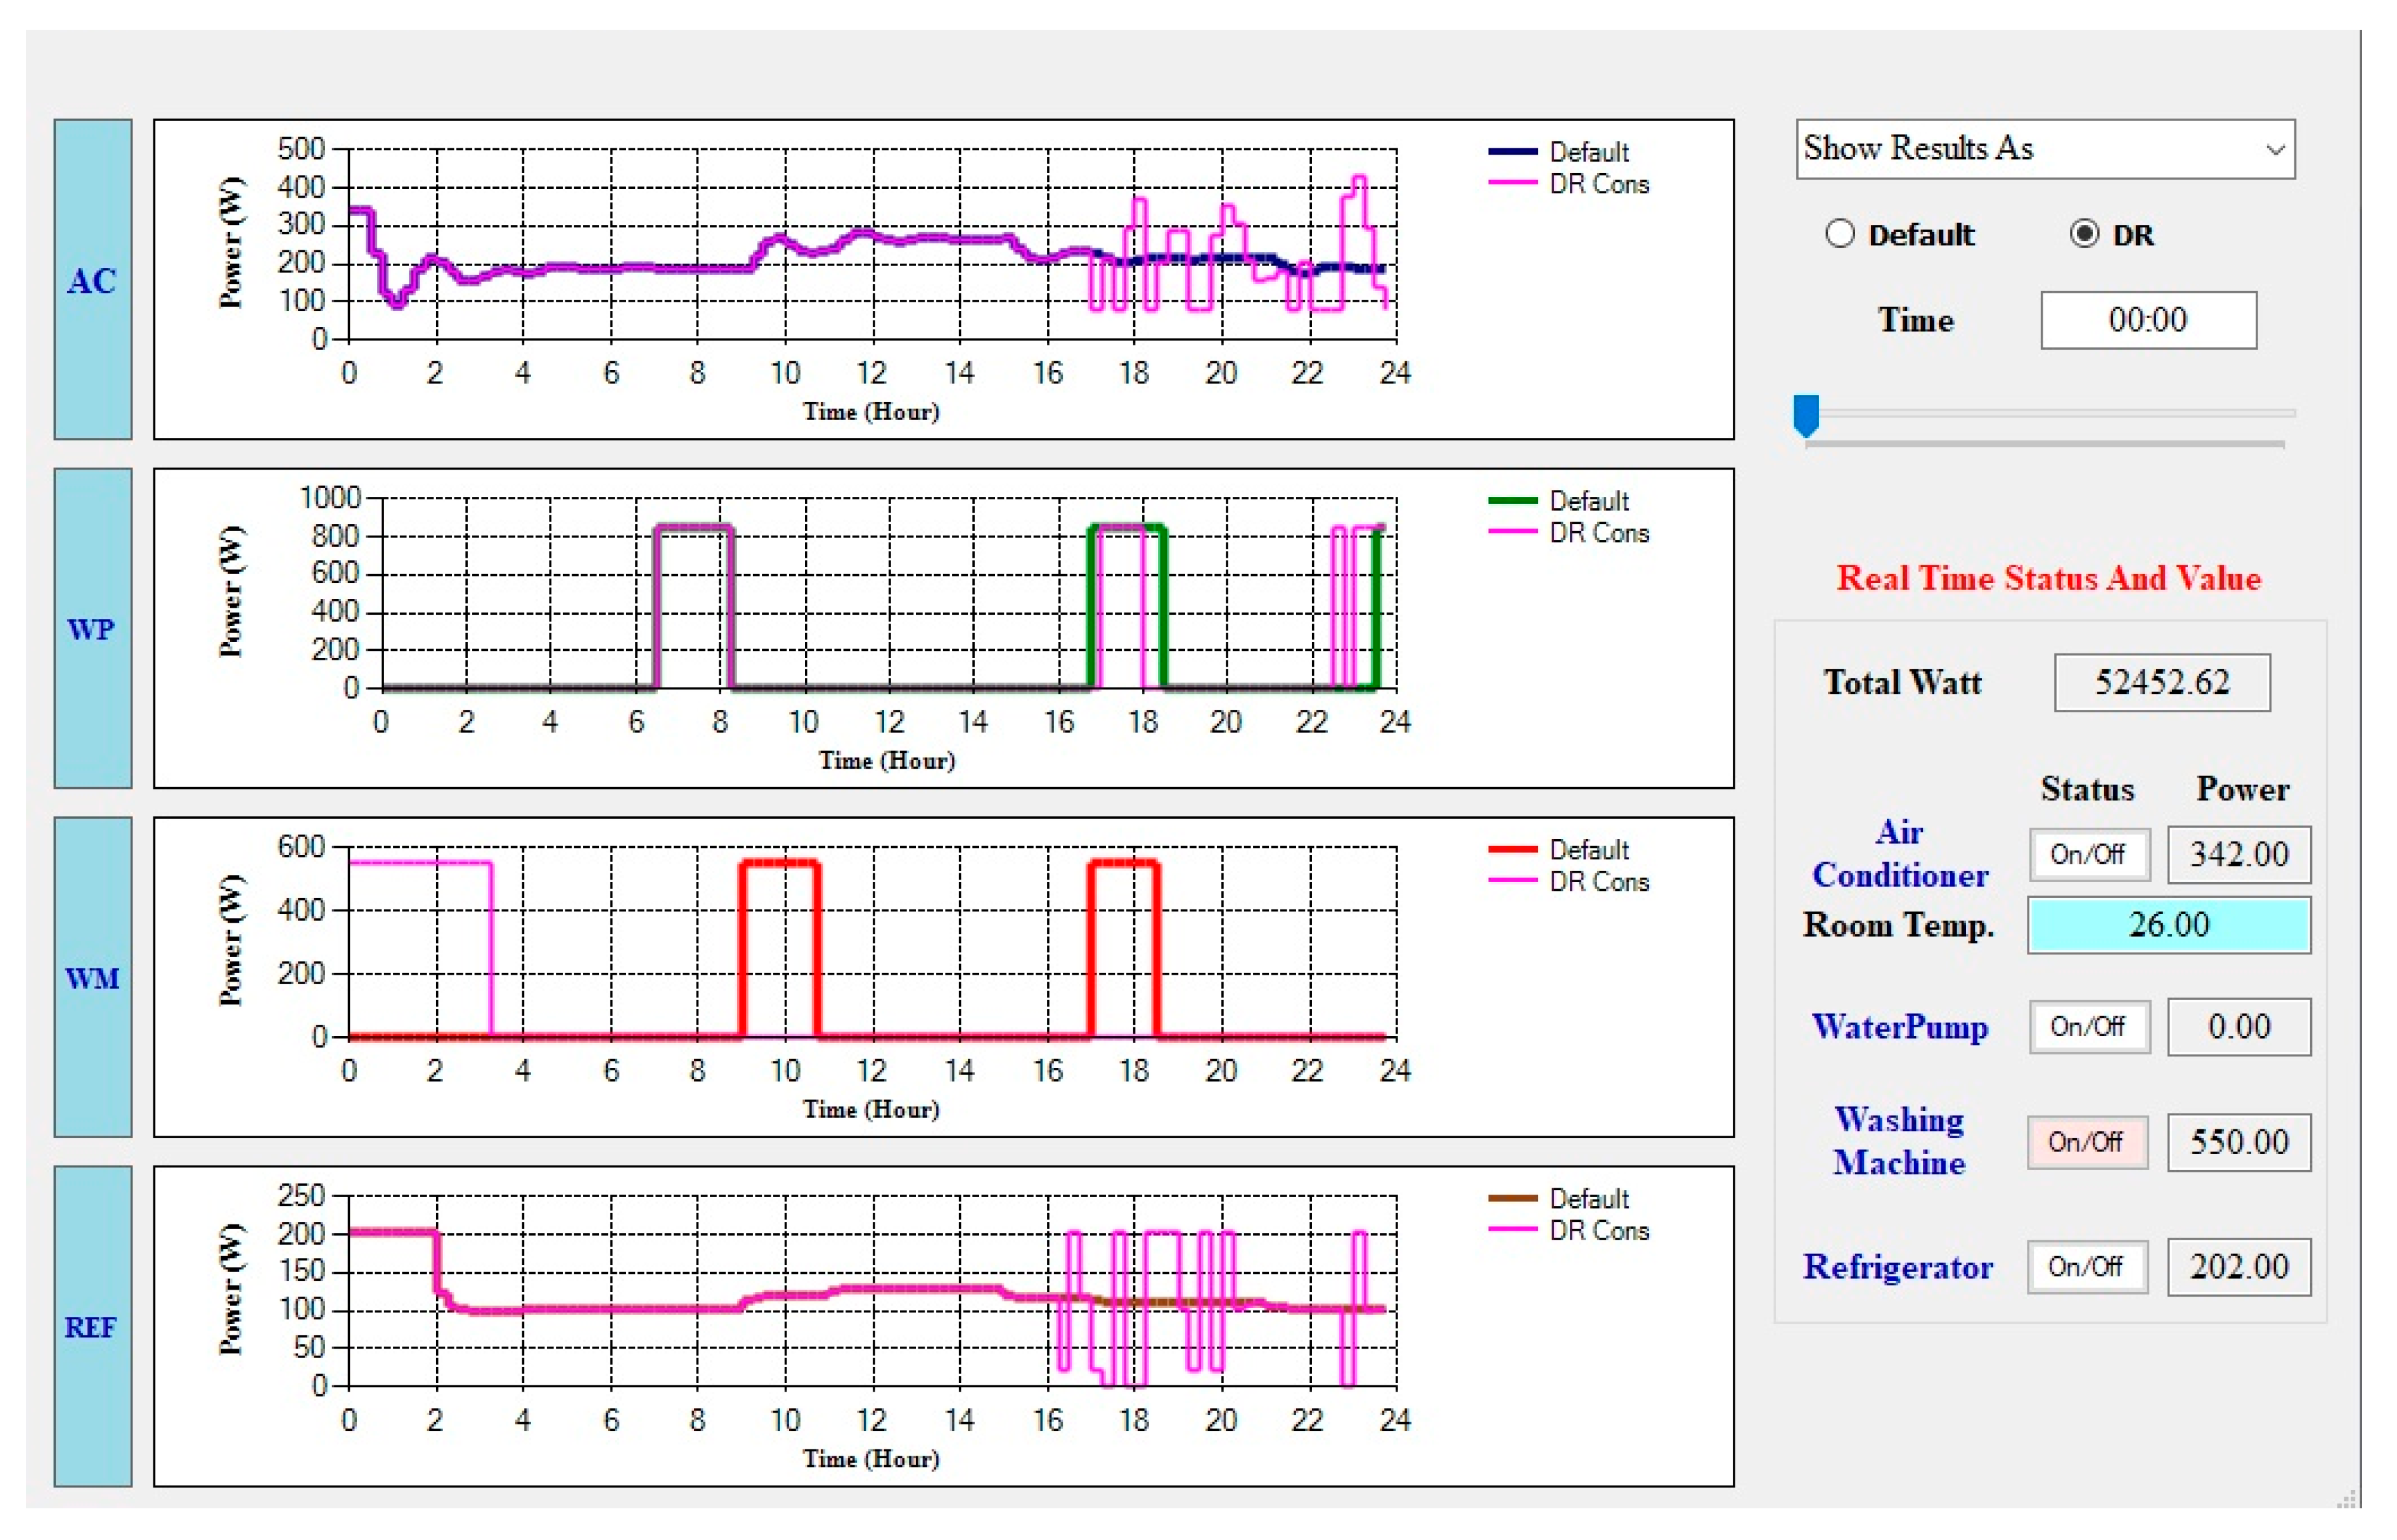Screen dimensions: 2397x1540
Task: Toggle WaterPump On/Off status
Action: point(2088,1027)
